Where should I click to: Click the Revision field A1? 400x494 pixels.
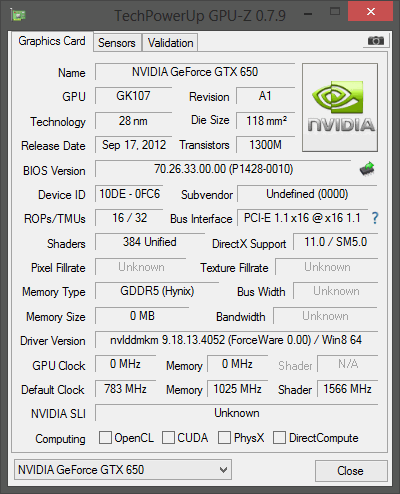(265, 96)
